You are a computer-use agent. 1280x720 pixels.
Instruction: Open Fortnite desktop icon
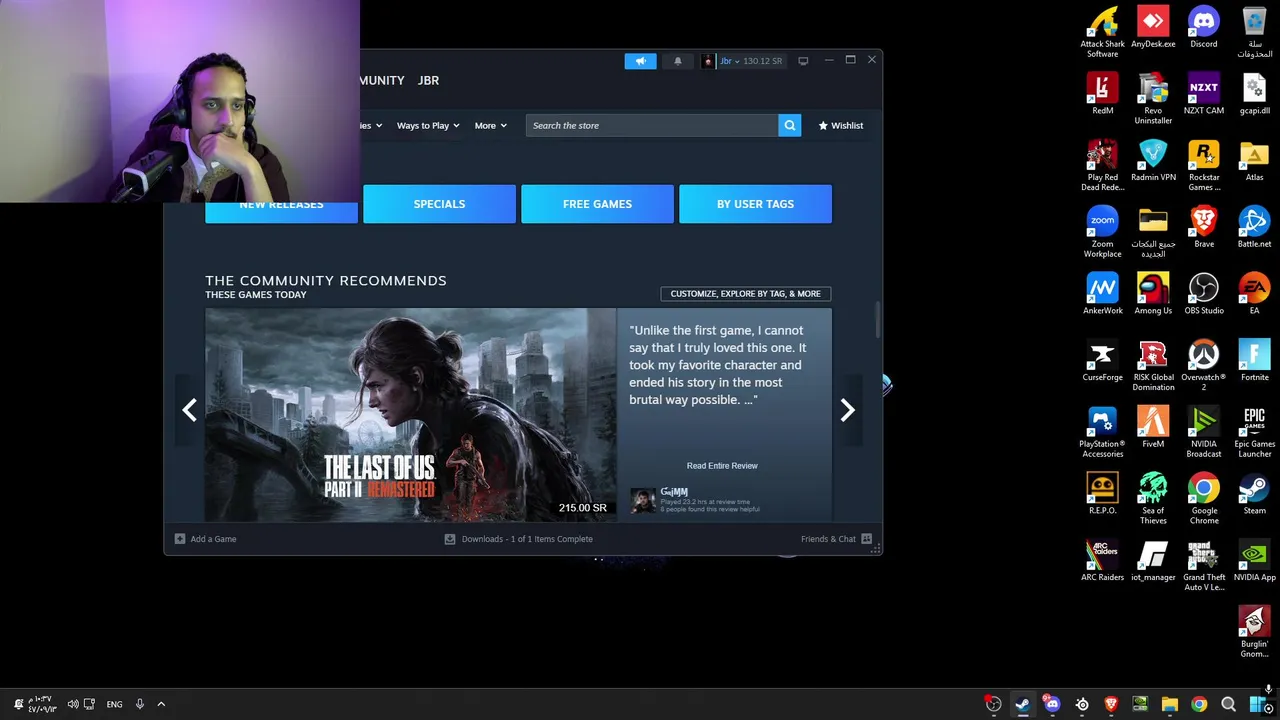tap(1254, 361)
